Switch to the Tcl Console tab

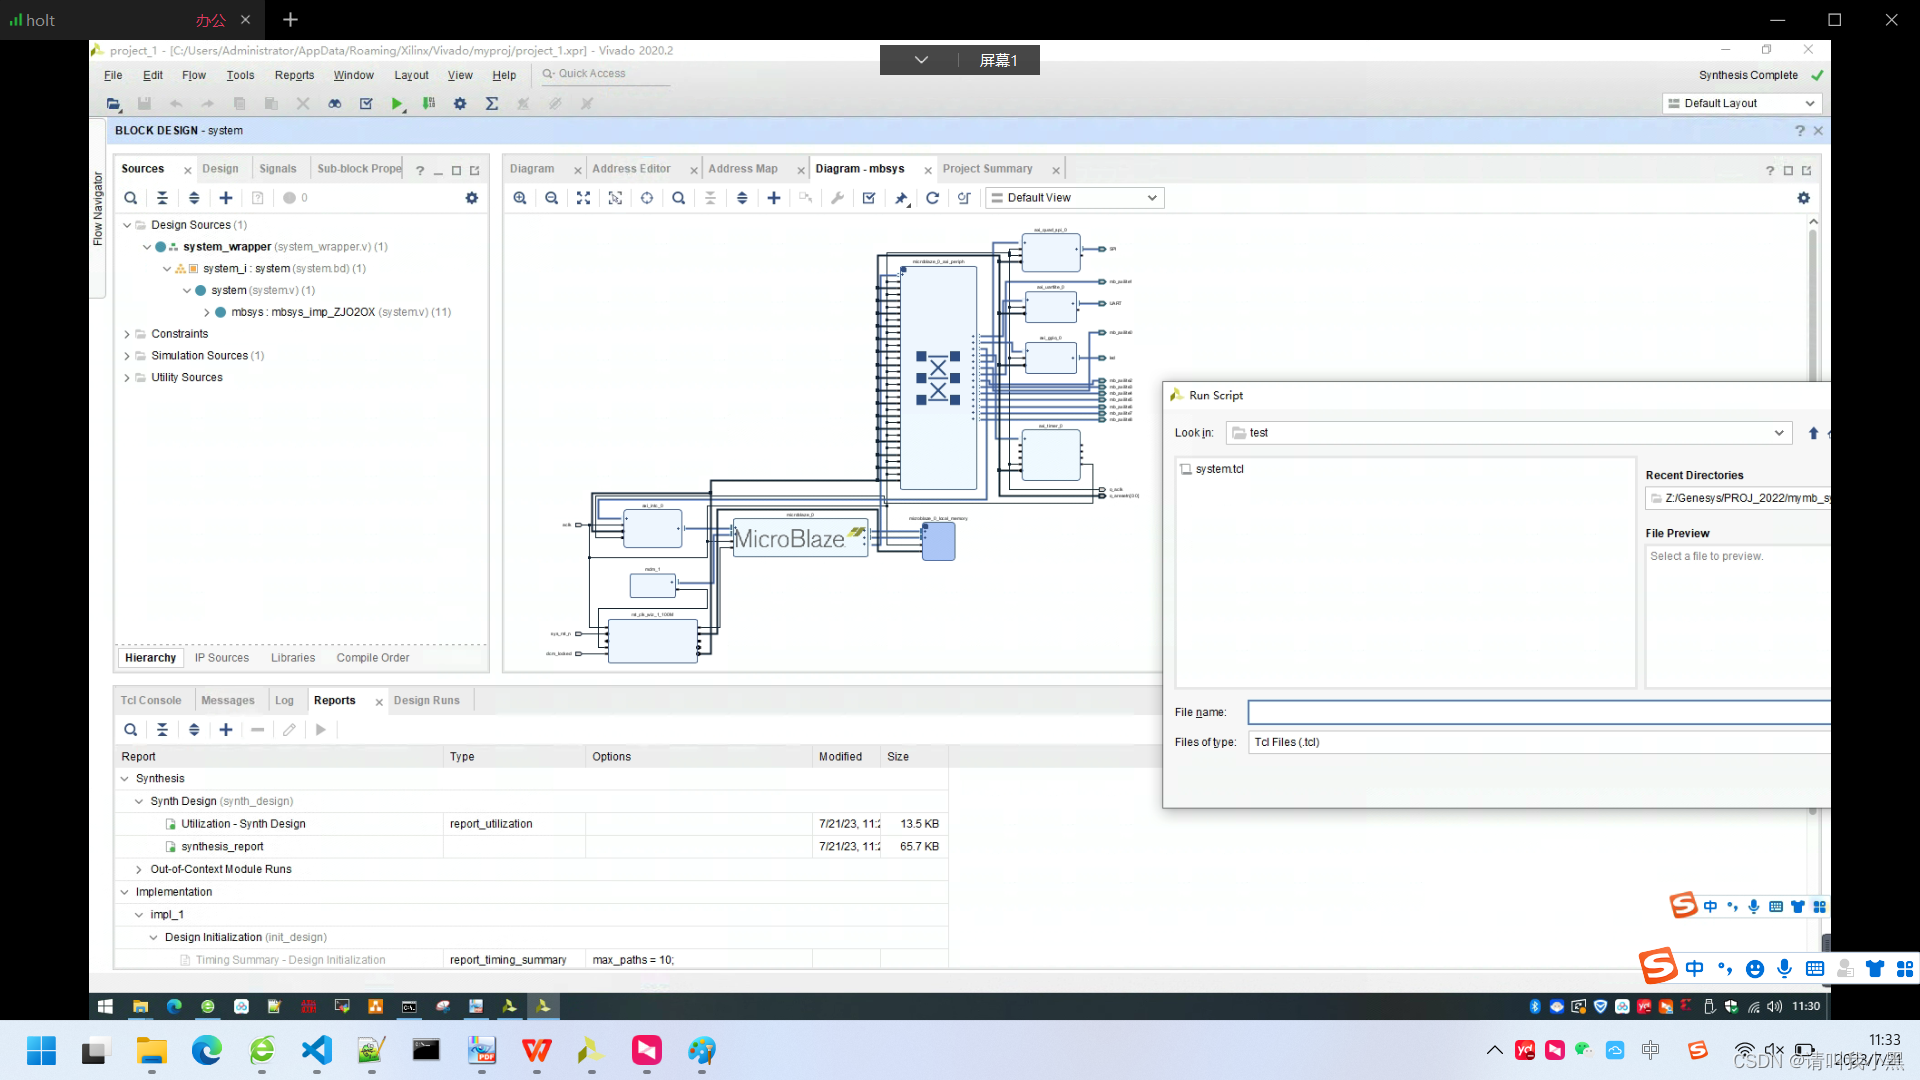[151, 701]
